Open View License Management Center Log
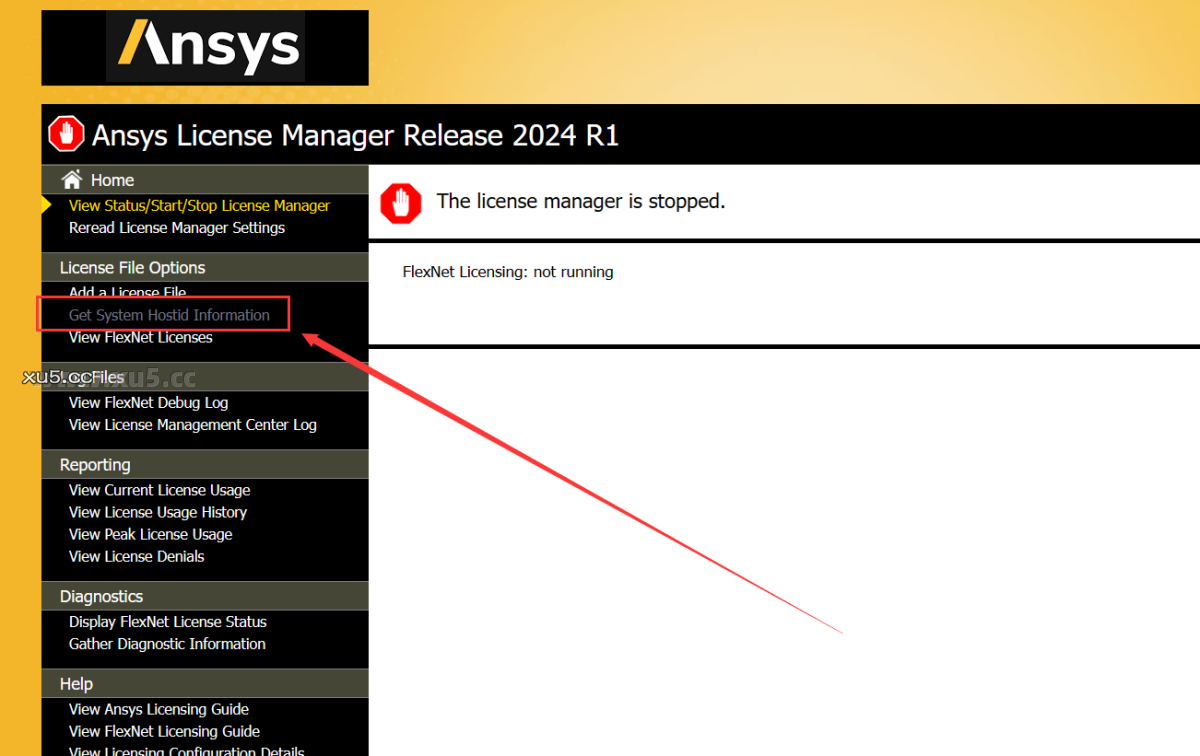 (x=192, y=424)
